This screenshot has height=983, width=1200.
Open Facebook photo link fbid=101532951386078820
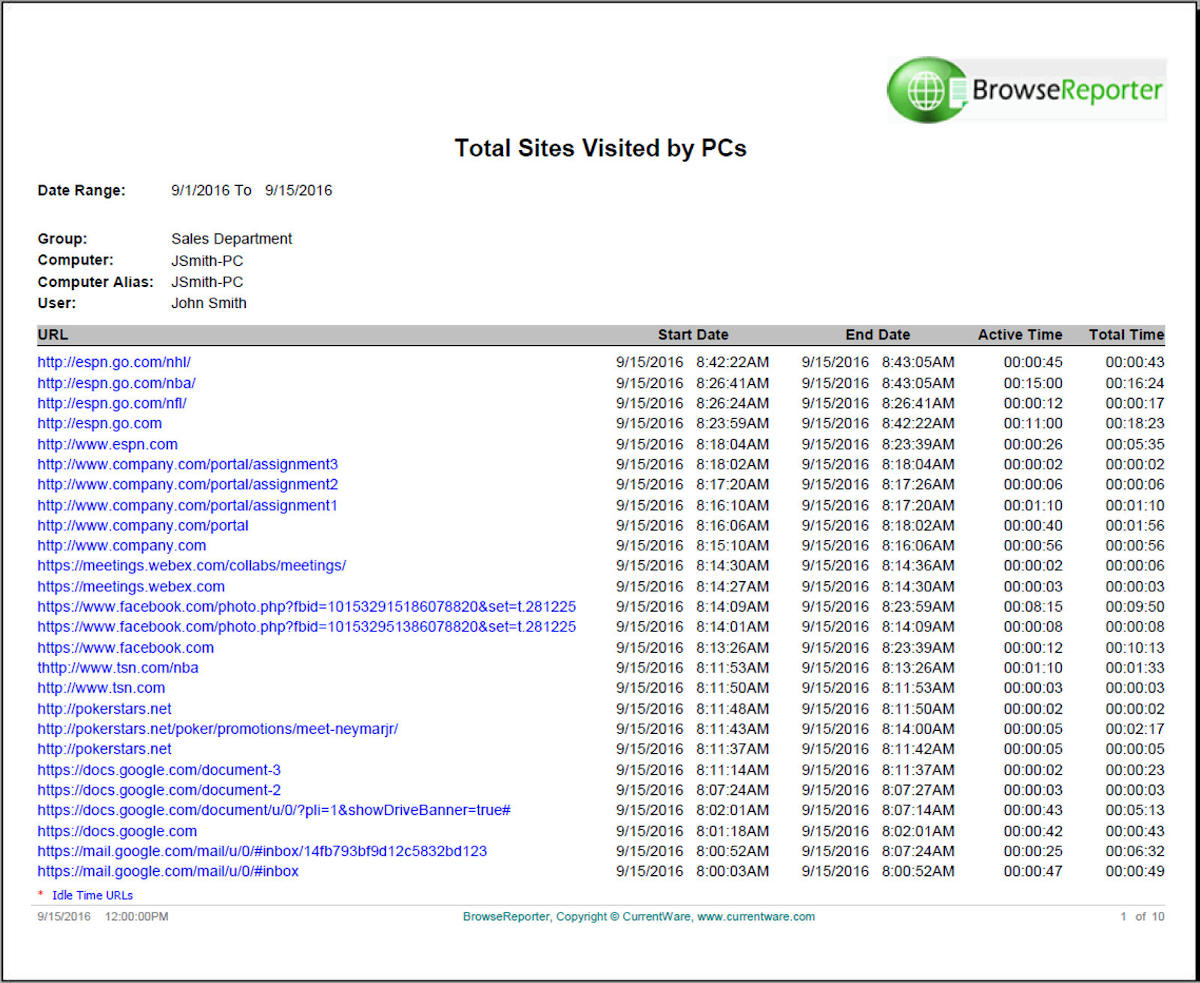(x=306, y=626)
